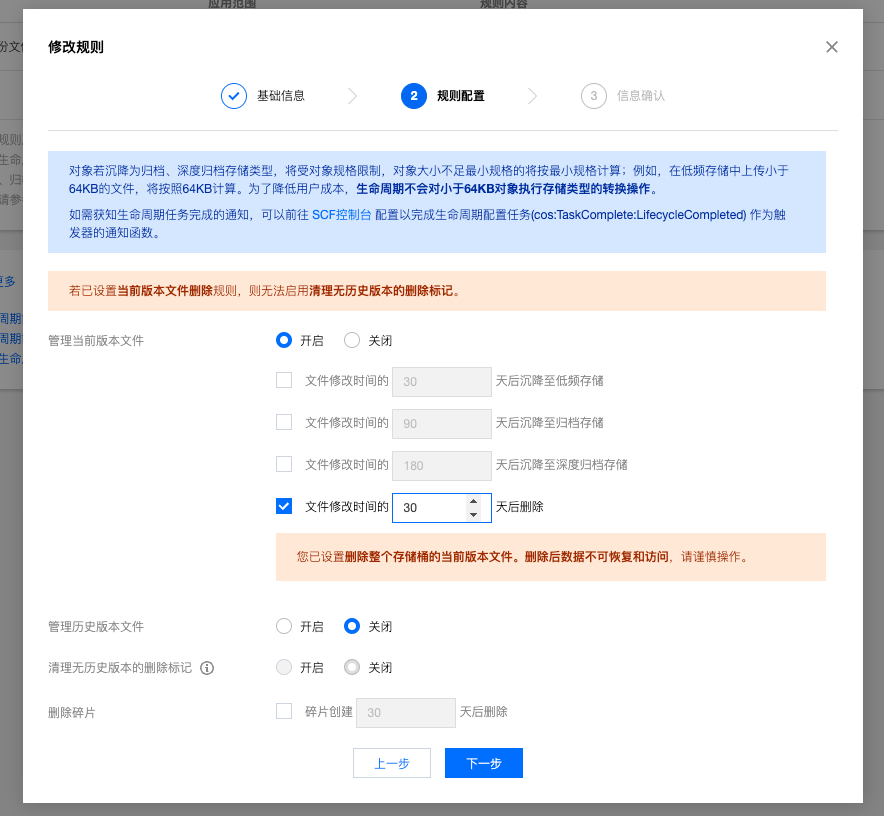Enable 沉降至归档存储 checkbox
Viewport: 884px width, 816px height.
[x=284, y=422]
